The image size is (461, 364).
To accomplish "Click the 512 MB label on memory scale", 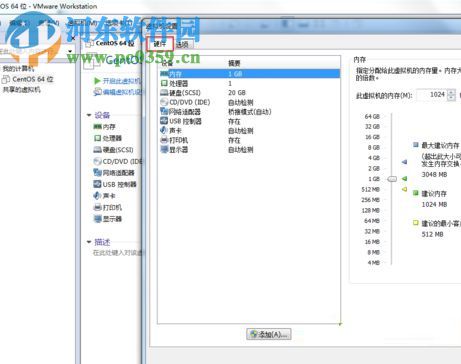I will click(371, 189).
